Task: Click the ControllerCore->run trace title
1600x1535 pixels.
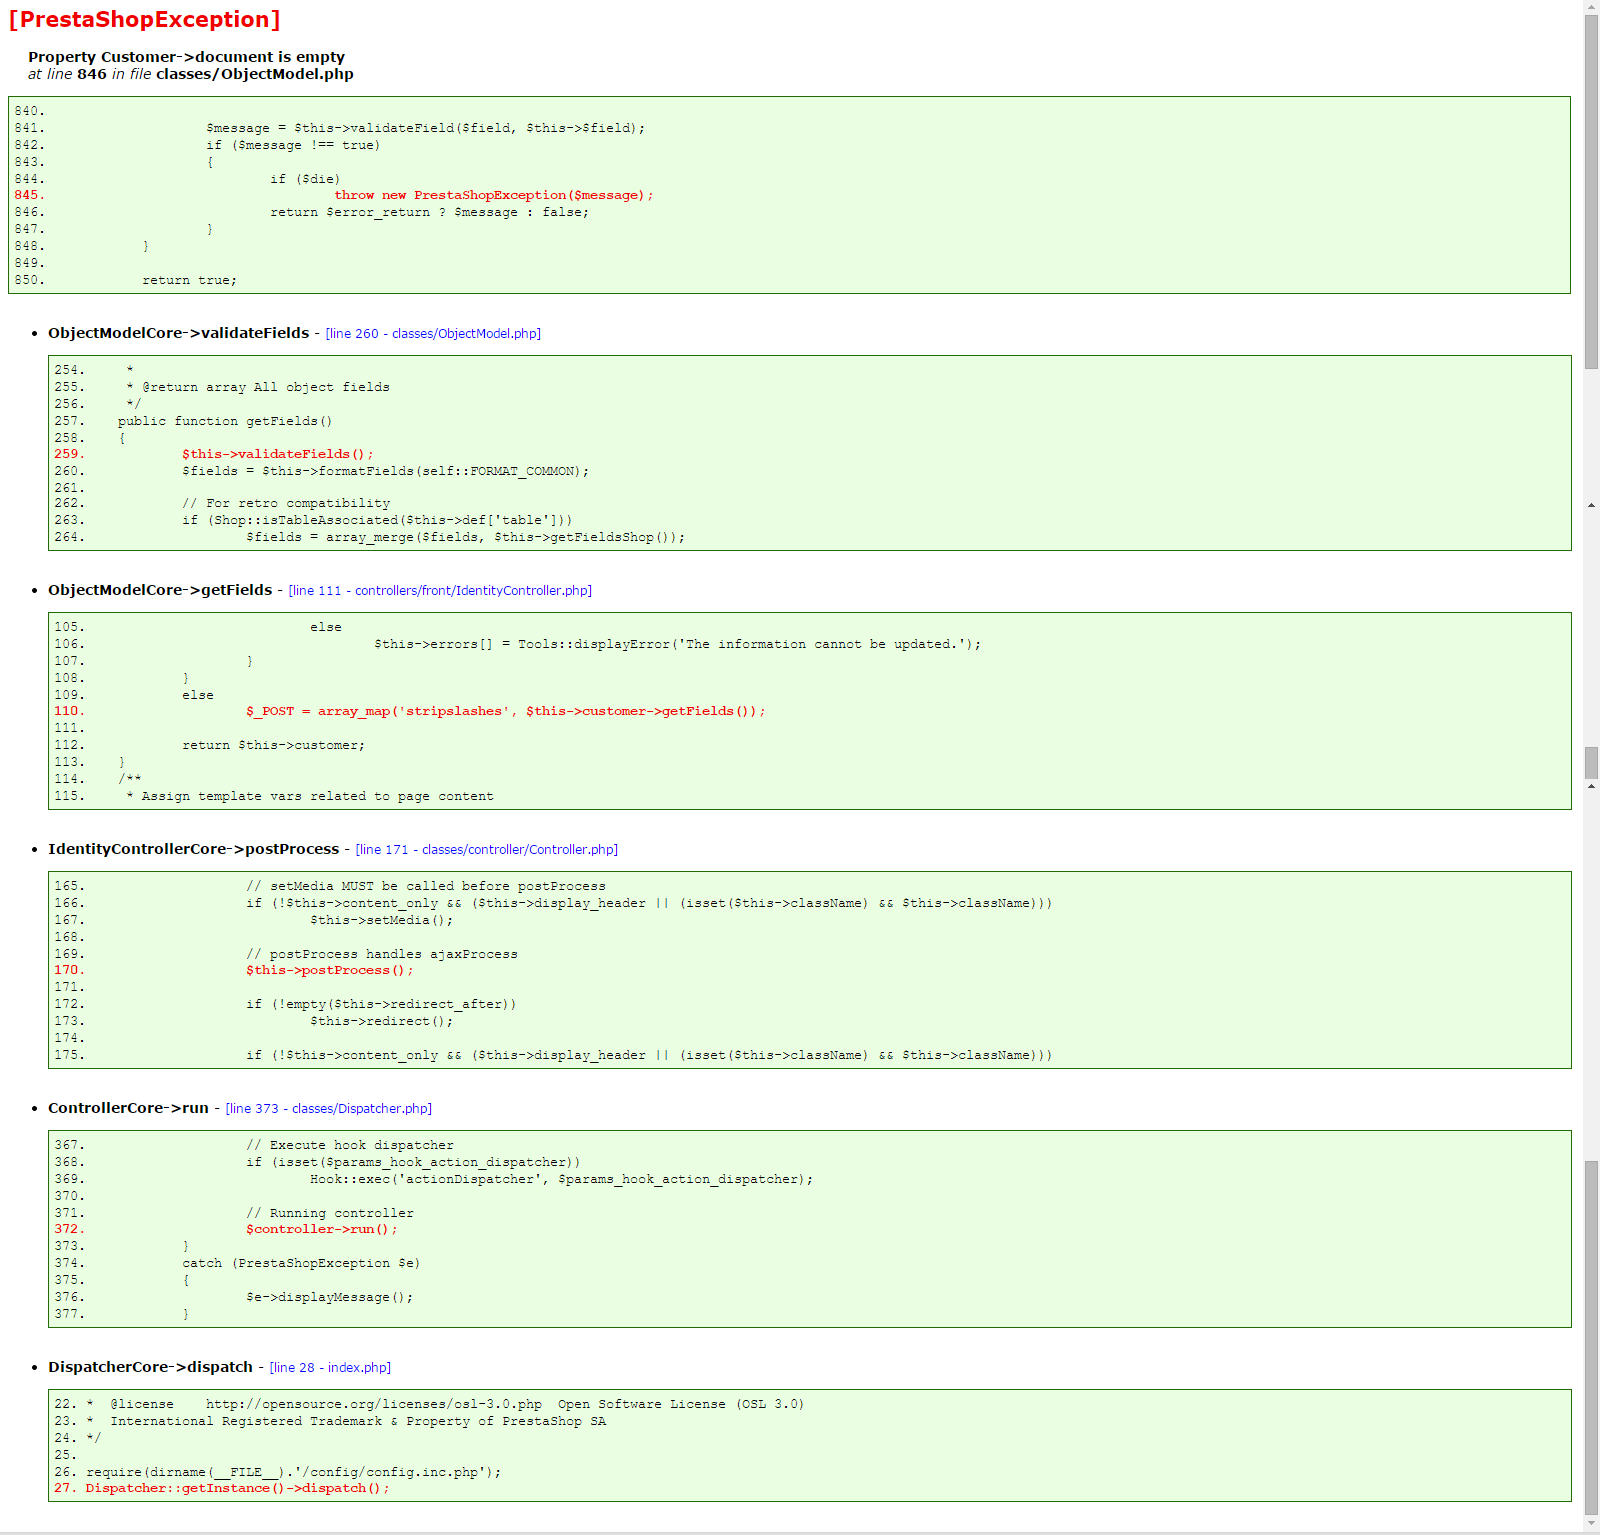Action: tap(128, 1108)
